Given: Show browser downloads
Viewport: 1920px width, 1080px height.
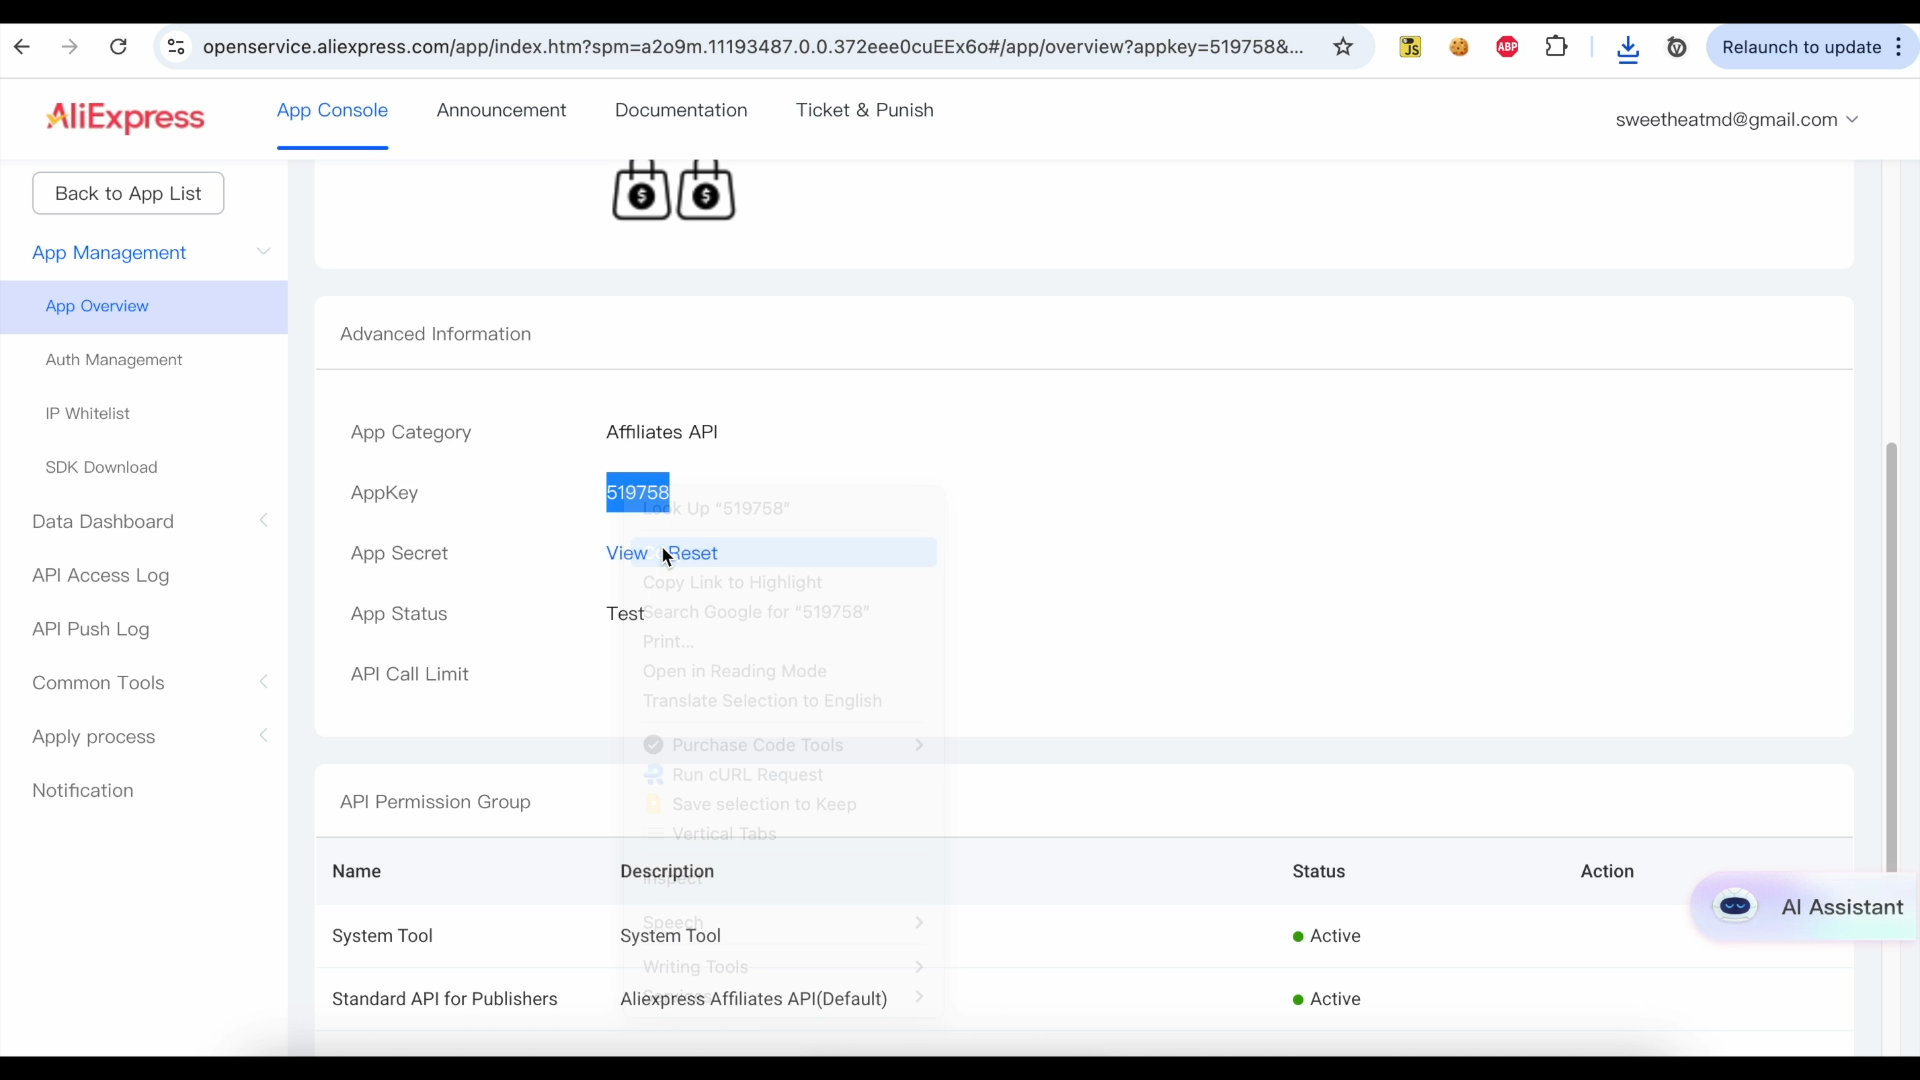Looking at the screenshot, I should click(x=1628, y=48).
